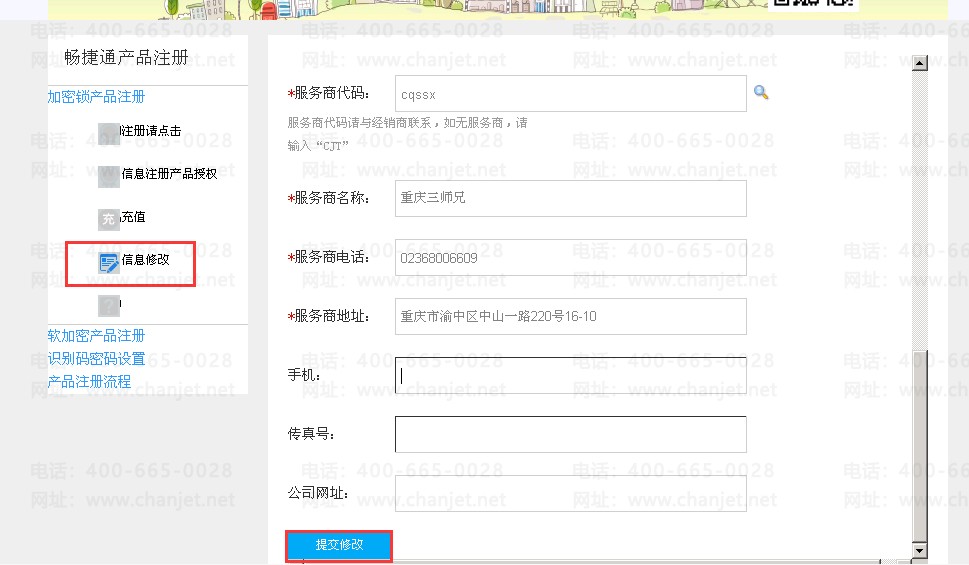Click the 公司网址 input field

(570, 493)
